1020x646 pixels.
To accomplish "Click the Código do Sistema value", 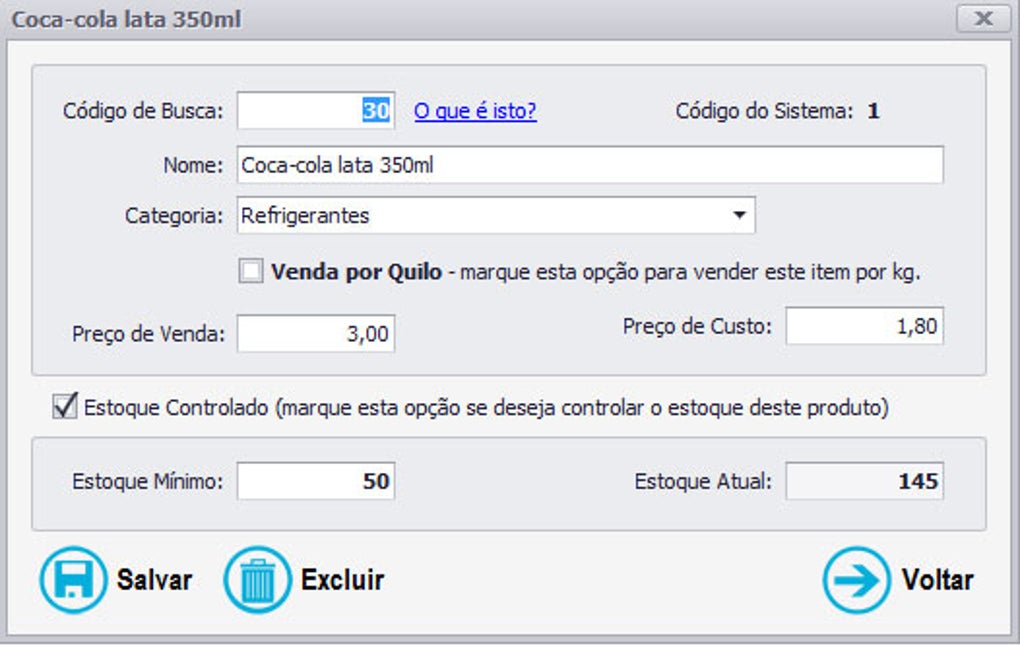I will (x=873, y=111).
